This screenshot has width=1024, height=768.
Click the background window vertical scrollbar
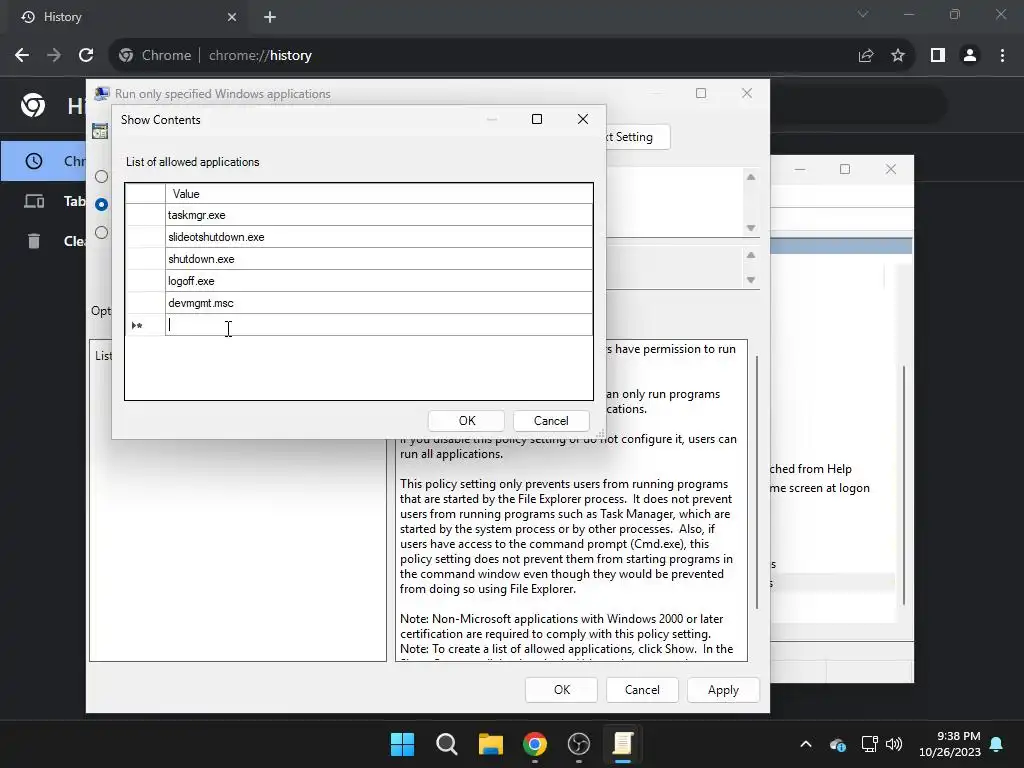(904, 485)
